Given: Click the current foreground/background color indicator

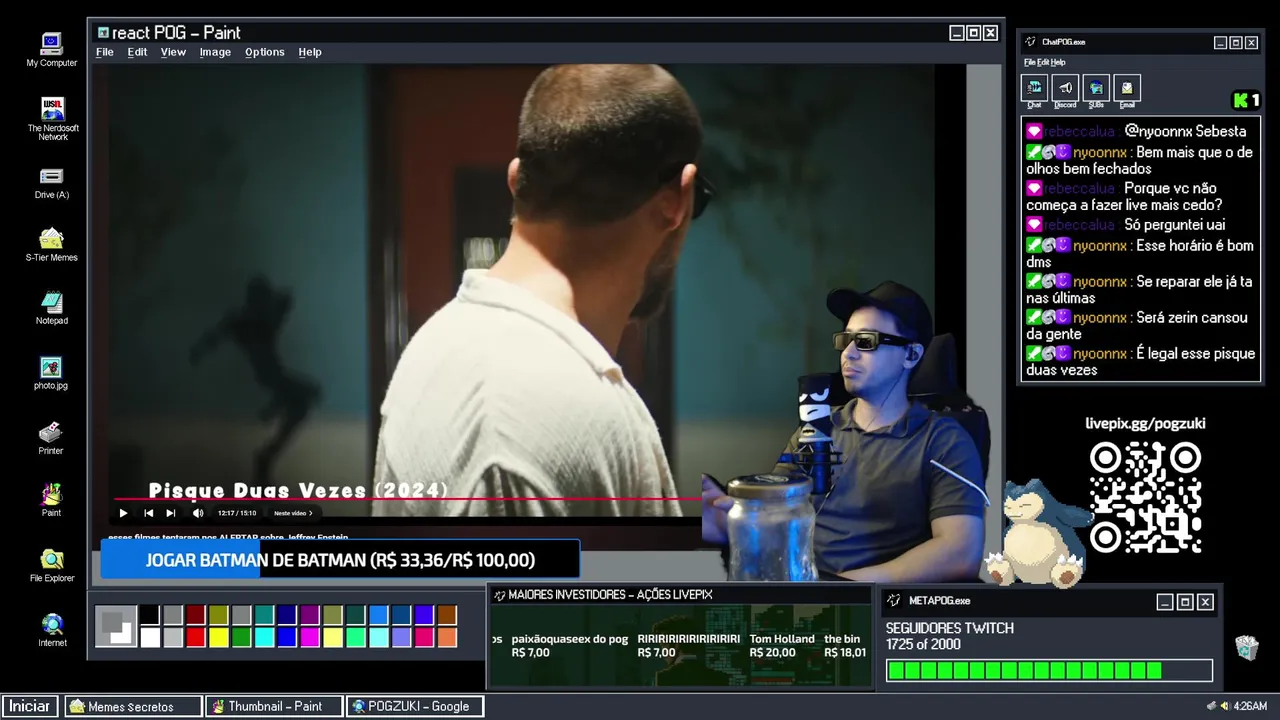Looking at the screenshot, I should [116, 626].
